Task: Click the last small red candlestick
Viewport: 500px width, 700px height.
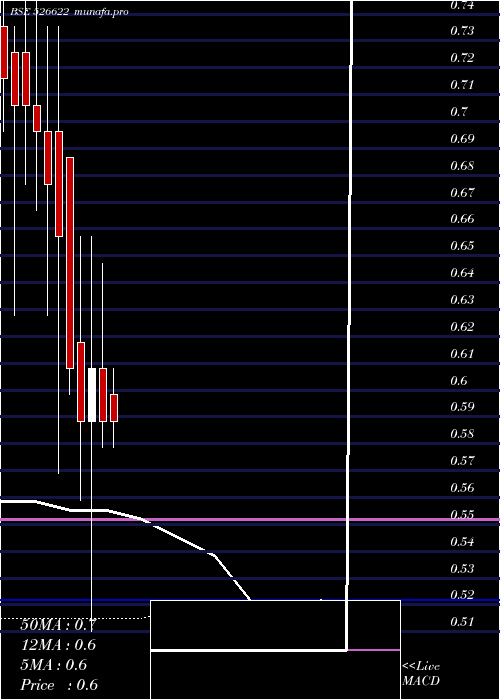Action: (114, 408)
